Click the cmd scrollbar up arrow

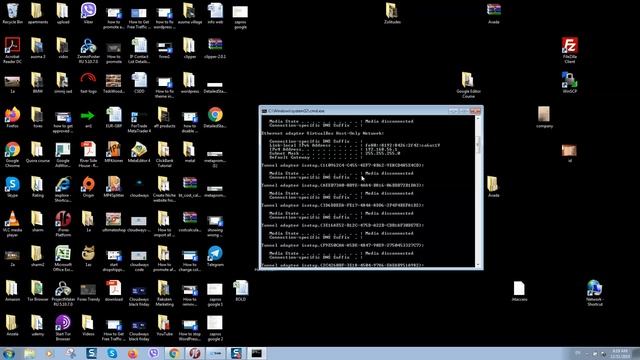pos(478,118)
